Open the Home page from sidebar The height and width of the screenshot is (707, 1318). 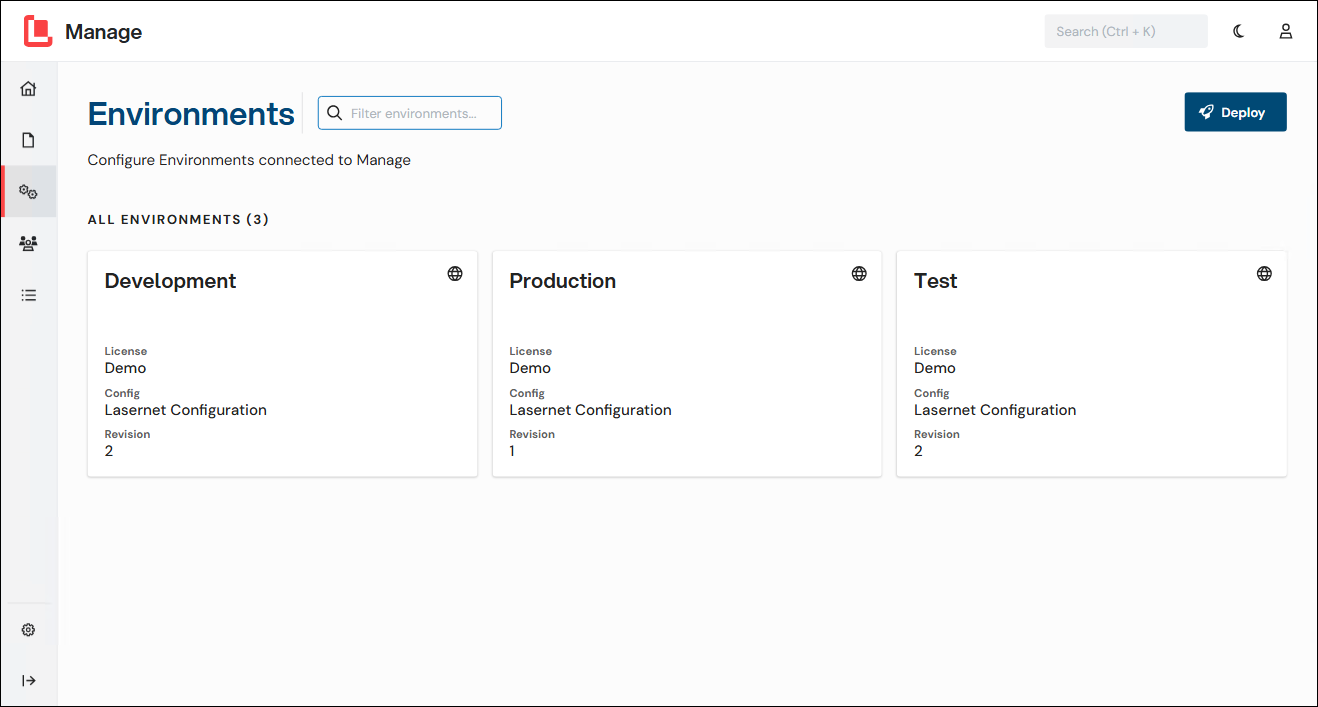point(28,88)
